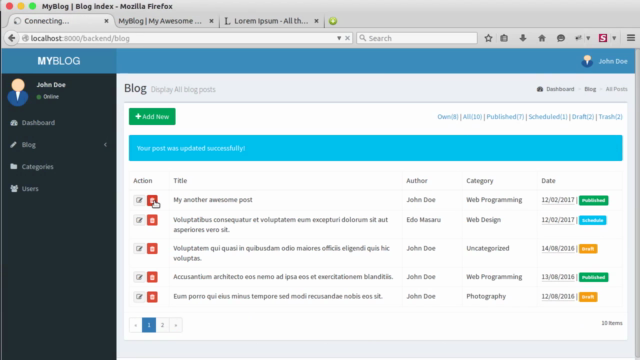Click the URL address bar

[180, 38]
